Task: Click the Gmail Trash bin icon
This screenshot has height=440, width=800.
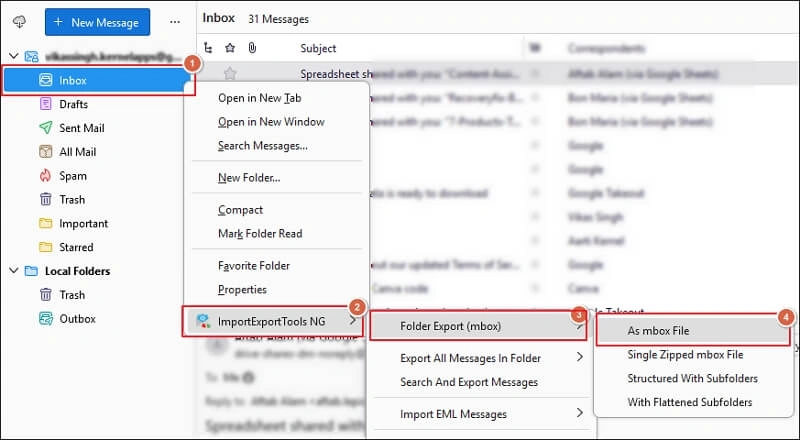Action: pos(45,199)
